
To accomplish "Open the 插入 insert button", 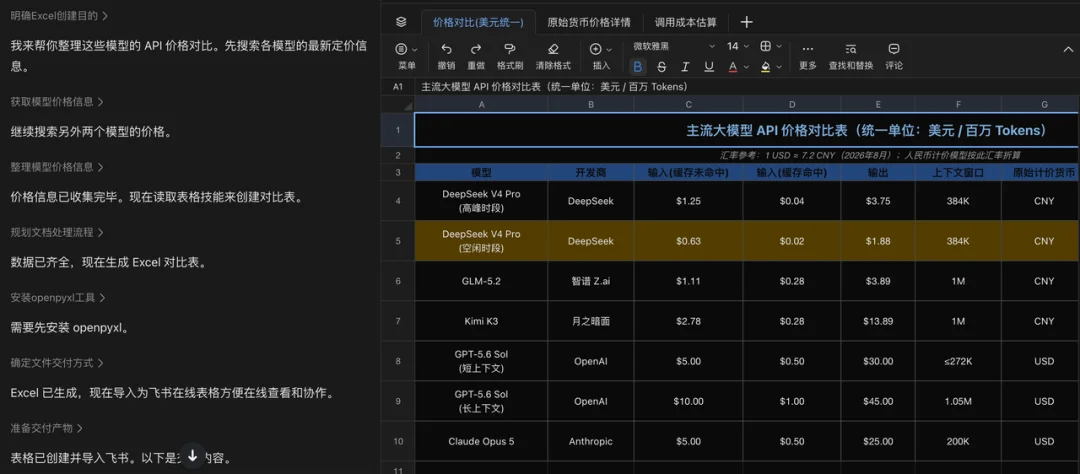I will point(601,56).
